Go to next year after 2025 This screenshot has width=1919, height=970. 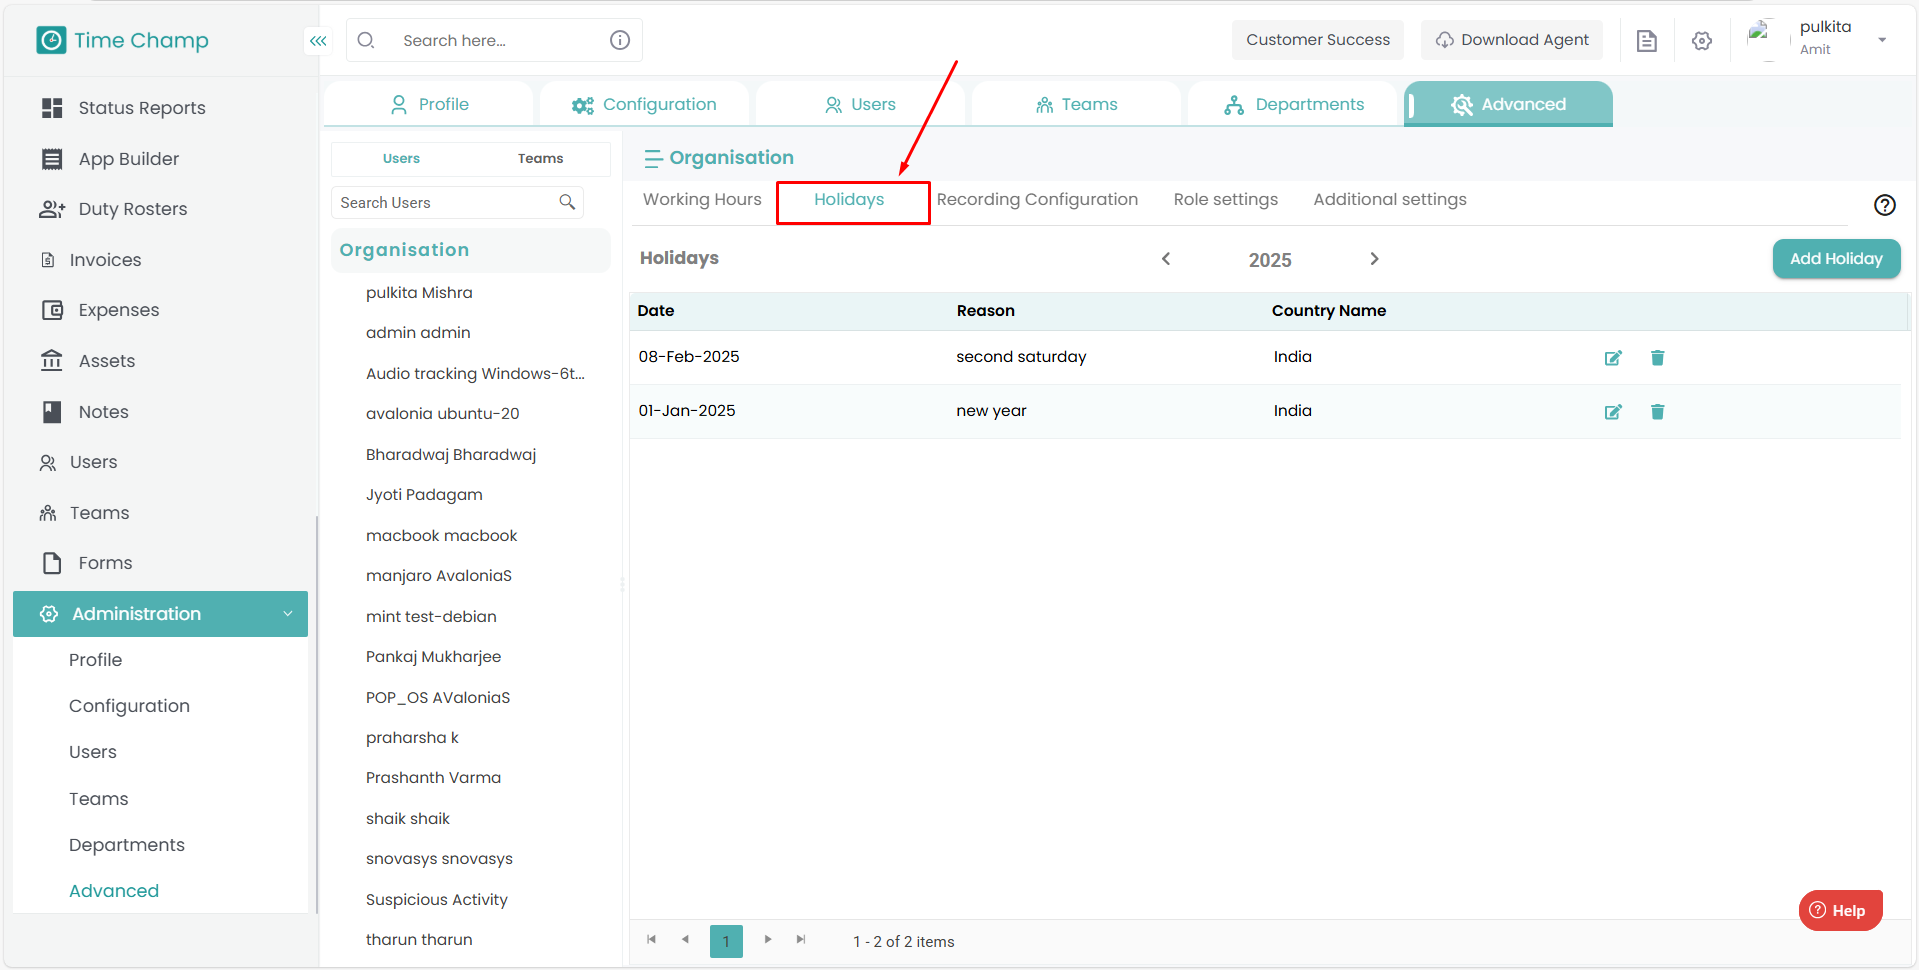1374,259
